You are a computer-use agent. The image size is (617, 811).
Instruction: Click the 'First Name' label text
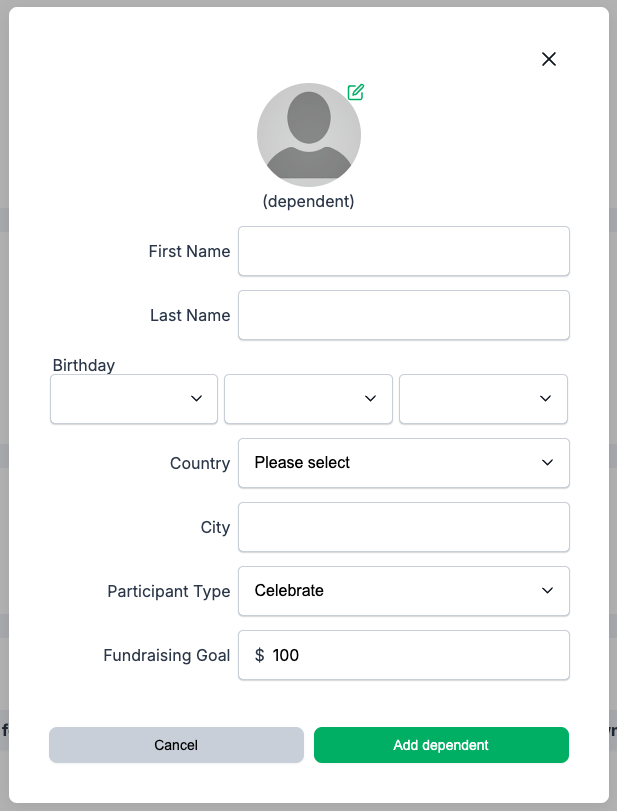click(x=189, y=251)
